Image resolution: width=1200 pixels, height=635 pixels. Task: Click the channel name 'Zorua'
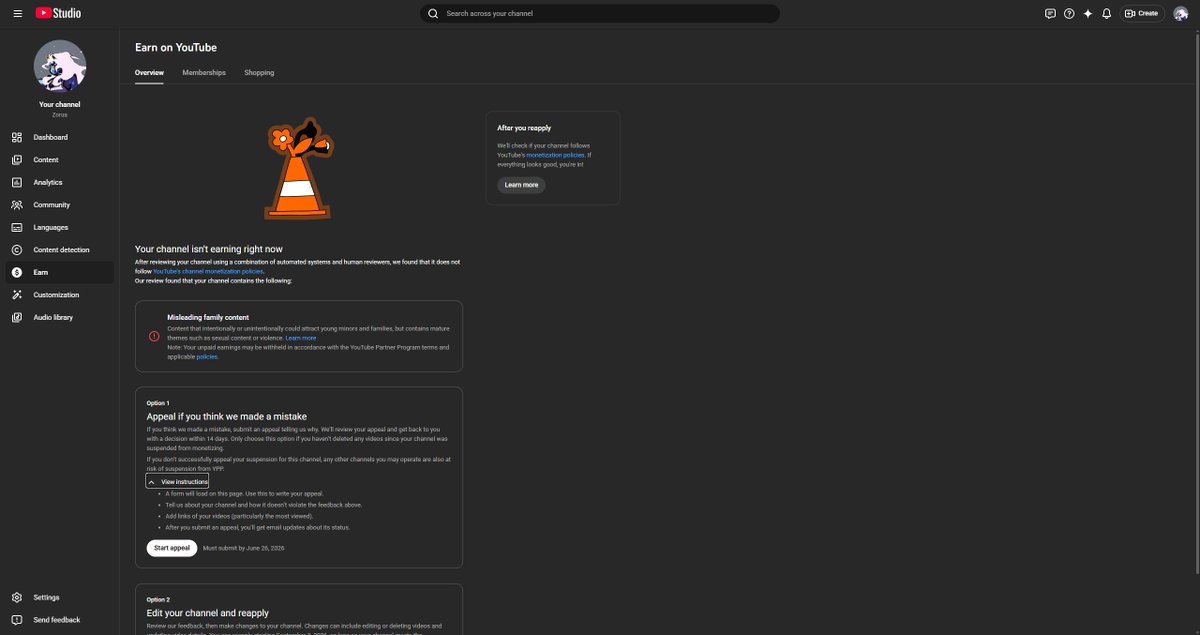pyautogui.click(x=60, y=115)
